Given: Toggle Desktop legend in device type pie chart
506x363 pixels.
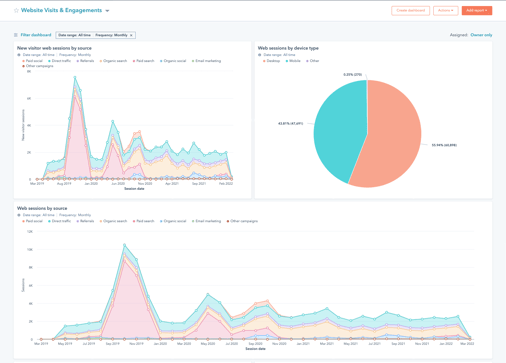Looking at the screenshot, I should pos(271,61).
